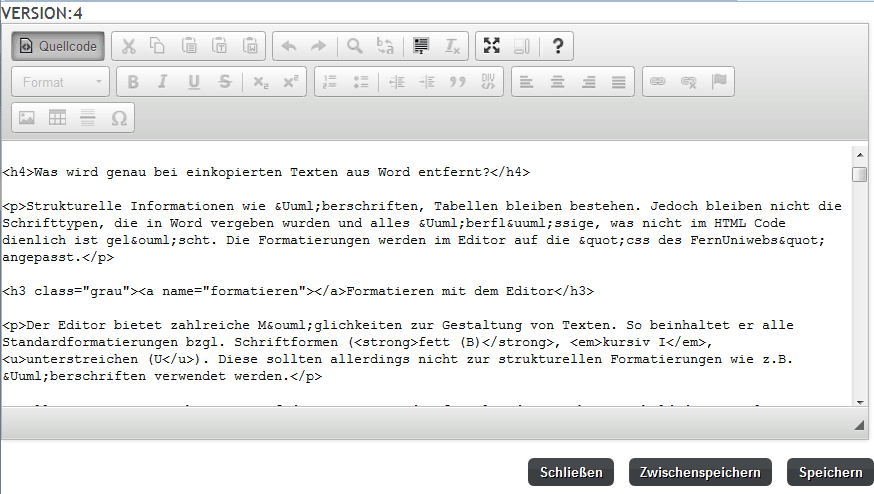Click the scrollbar up arrow
The height and width of the screenshot is (494, 874).
click(860, 154)
